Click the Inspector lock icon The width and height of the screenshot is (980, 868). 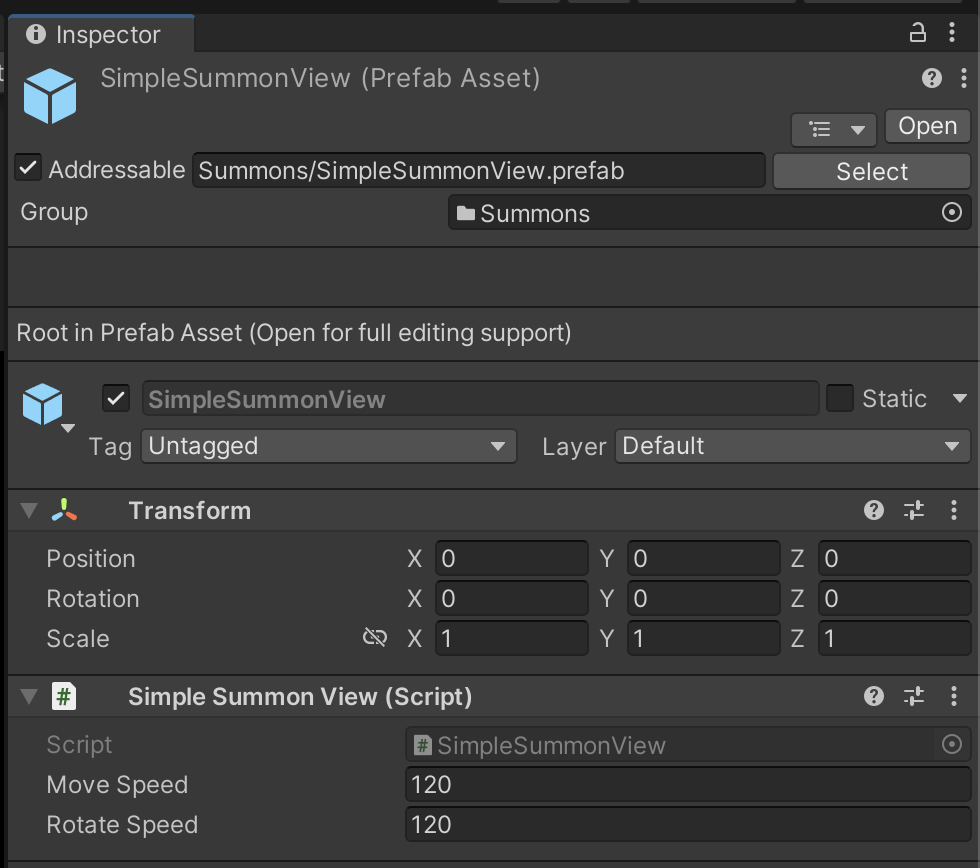917,34
